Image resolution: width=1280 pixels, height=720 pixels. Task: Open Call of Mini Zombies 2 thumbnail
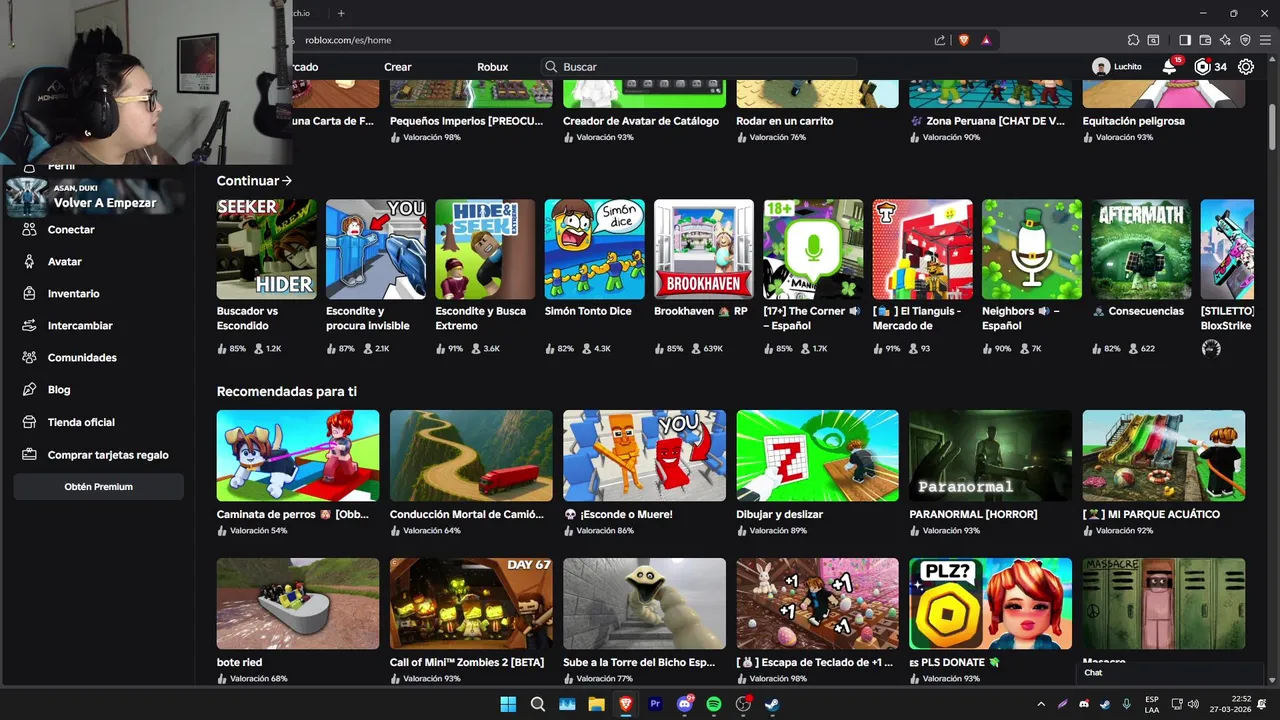tap(471, 604)
